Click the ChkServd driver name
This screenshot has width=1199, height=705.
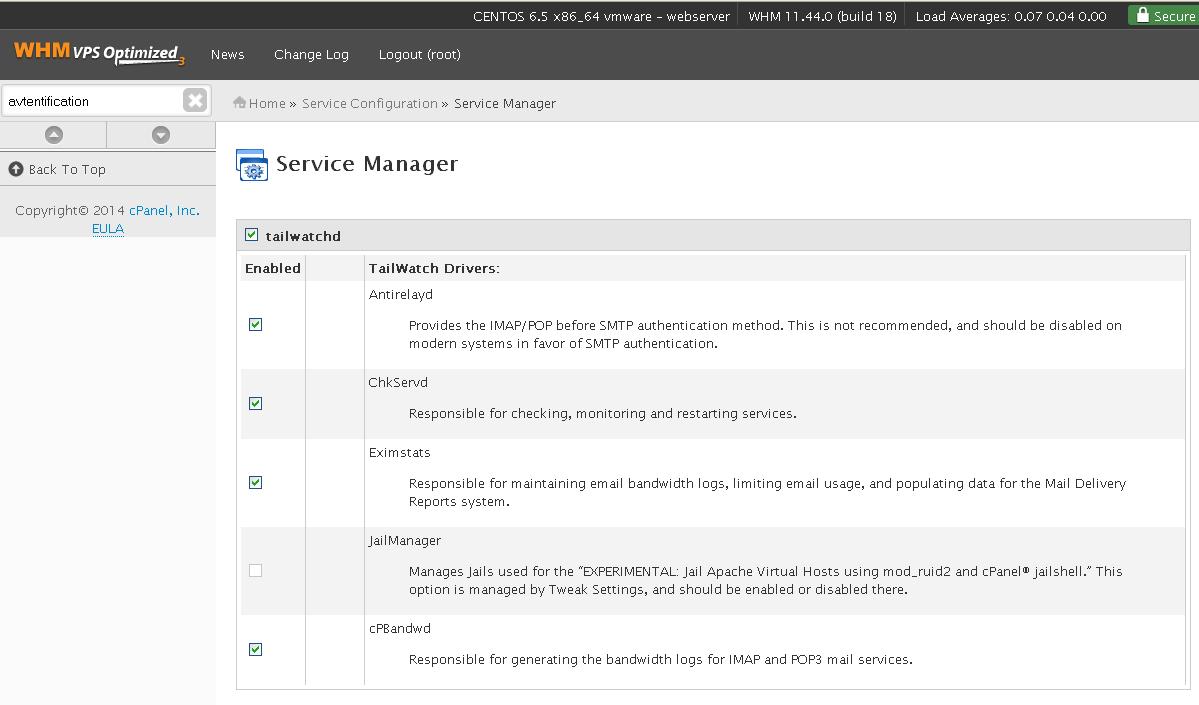(398, 382)
